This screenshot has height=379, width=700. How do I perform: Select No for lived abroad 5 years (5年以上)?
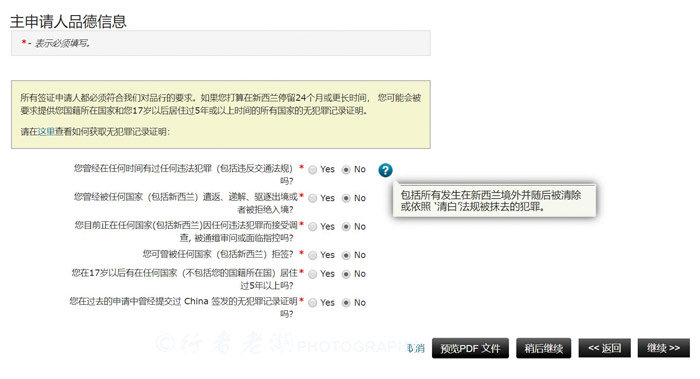coord(346,274)
